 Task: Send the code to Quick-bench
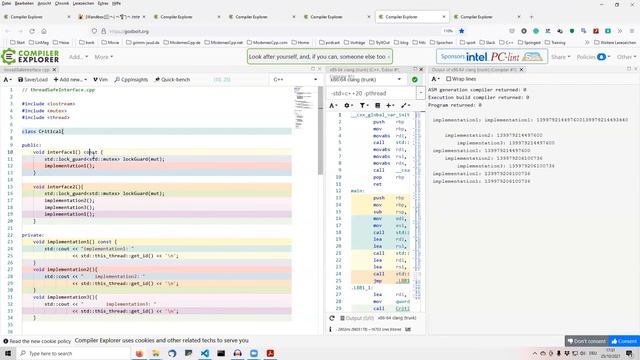point(172,80)
